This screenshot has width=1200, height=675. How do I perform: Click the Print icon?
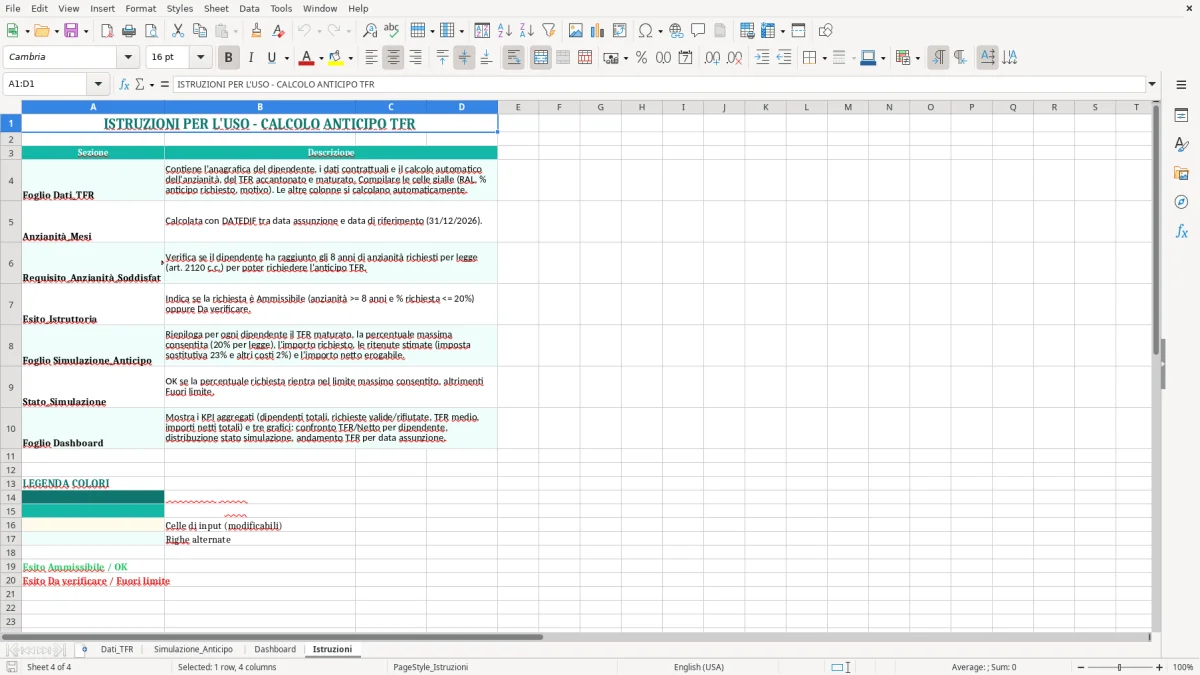click(x=128, y=31)
